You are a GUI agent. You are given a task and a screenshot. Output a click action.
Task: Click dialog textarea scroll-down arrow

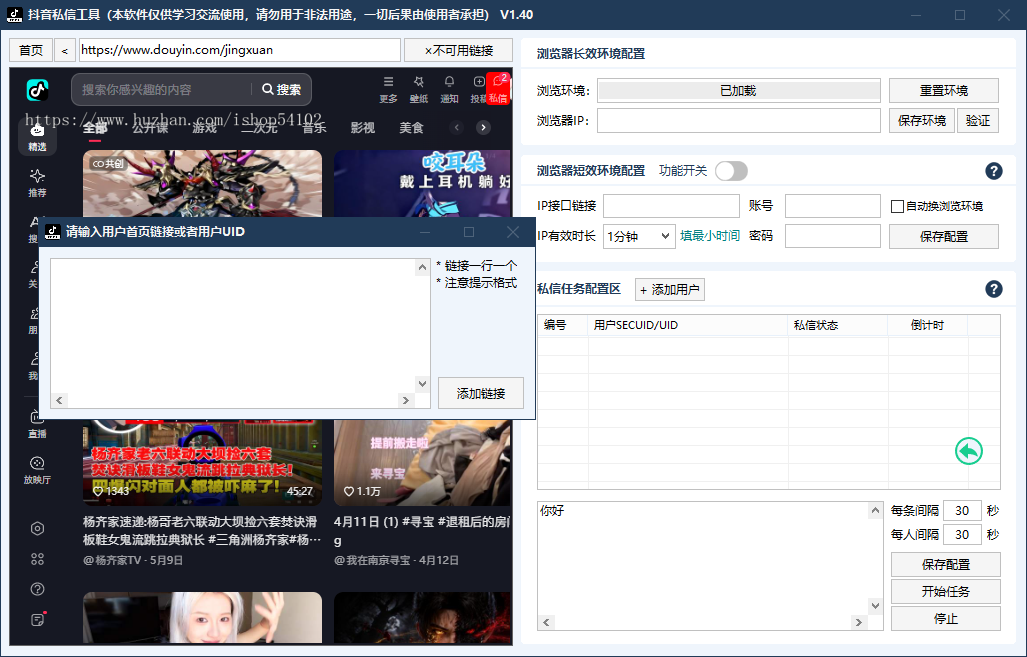pos(422,384)
